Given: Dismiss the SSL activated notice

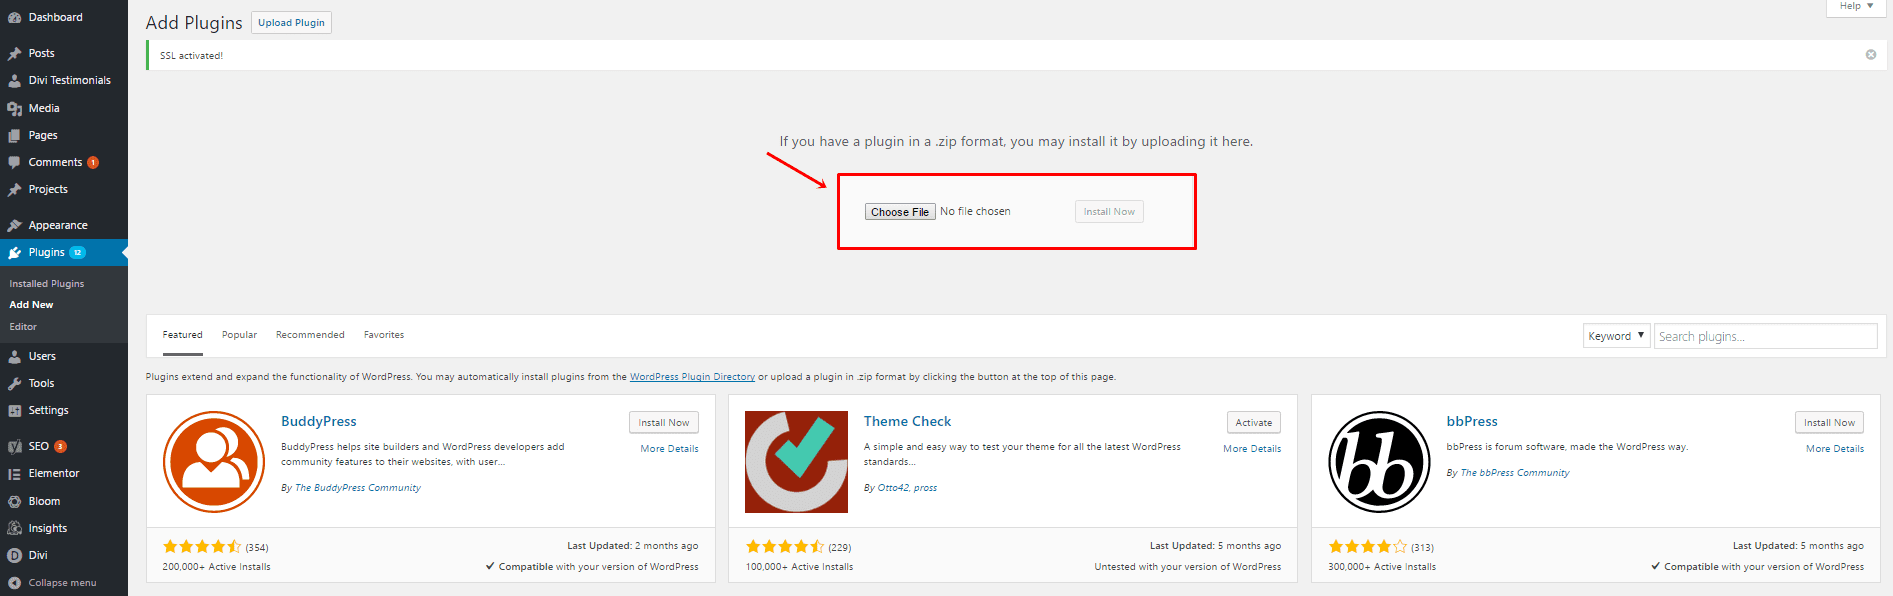Looking at the screenshot, I should tap(1870, 55).
